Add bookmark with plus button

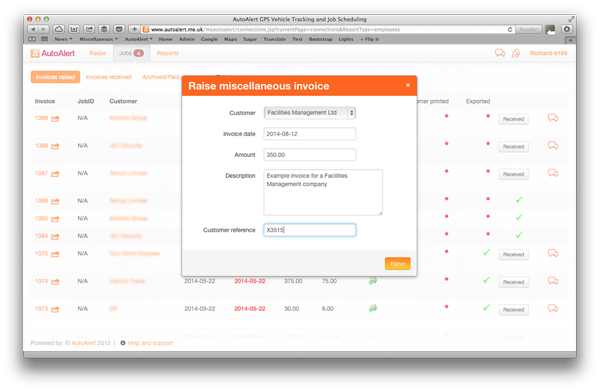pyautogui.click(x=134, y=29)
